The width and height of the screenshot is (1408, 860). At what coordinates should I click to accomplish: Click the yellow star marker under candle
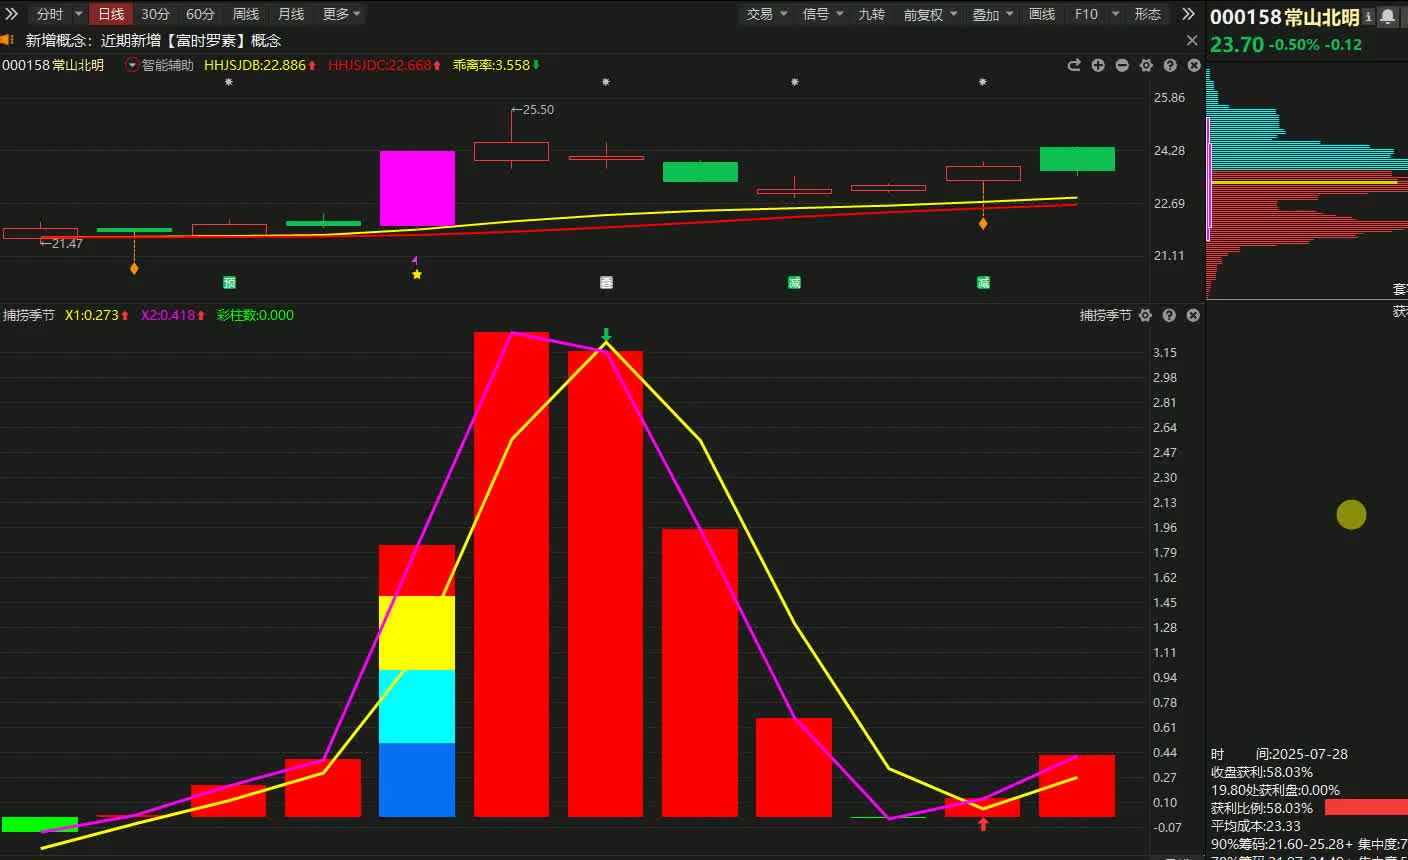click(417, 274)
